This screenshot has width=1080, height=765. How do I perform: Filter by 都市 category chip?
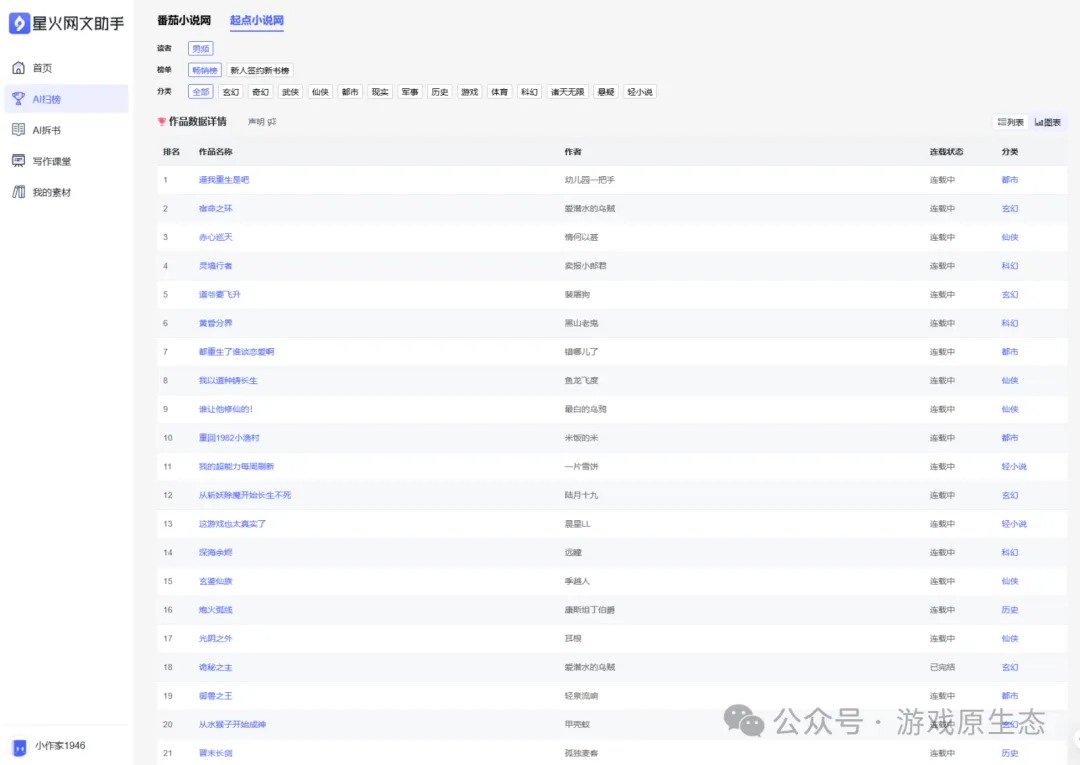click(x=350, y=92)
